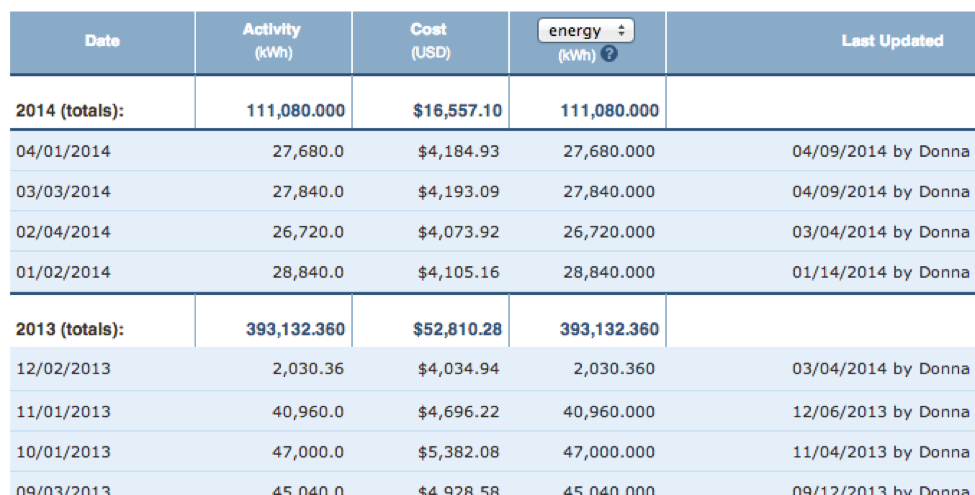The image size is (975, 495).
Task: Click the 12/02/2013 date entry
Action: pos(64,369)
